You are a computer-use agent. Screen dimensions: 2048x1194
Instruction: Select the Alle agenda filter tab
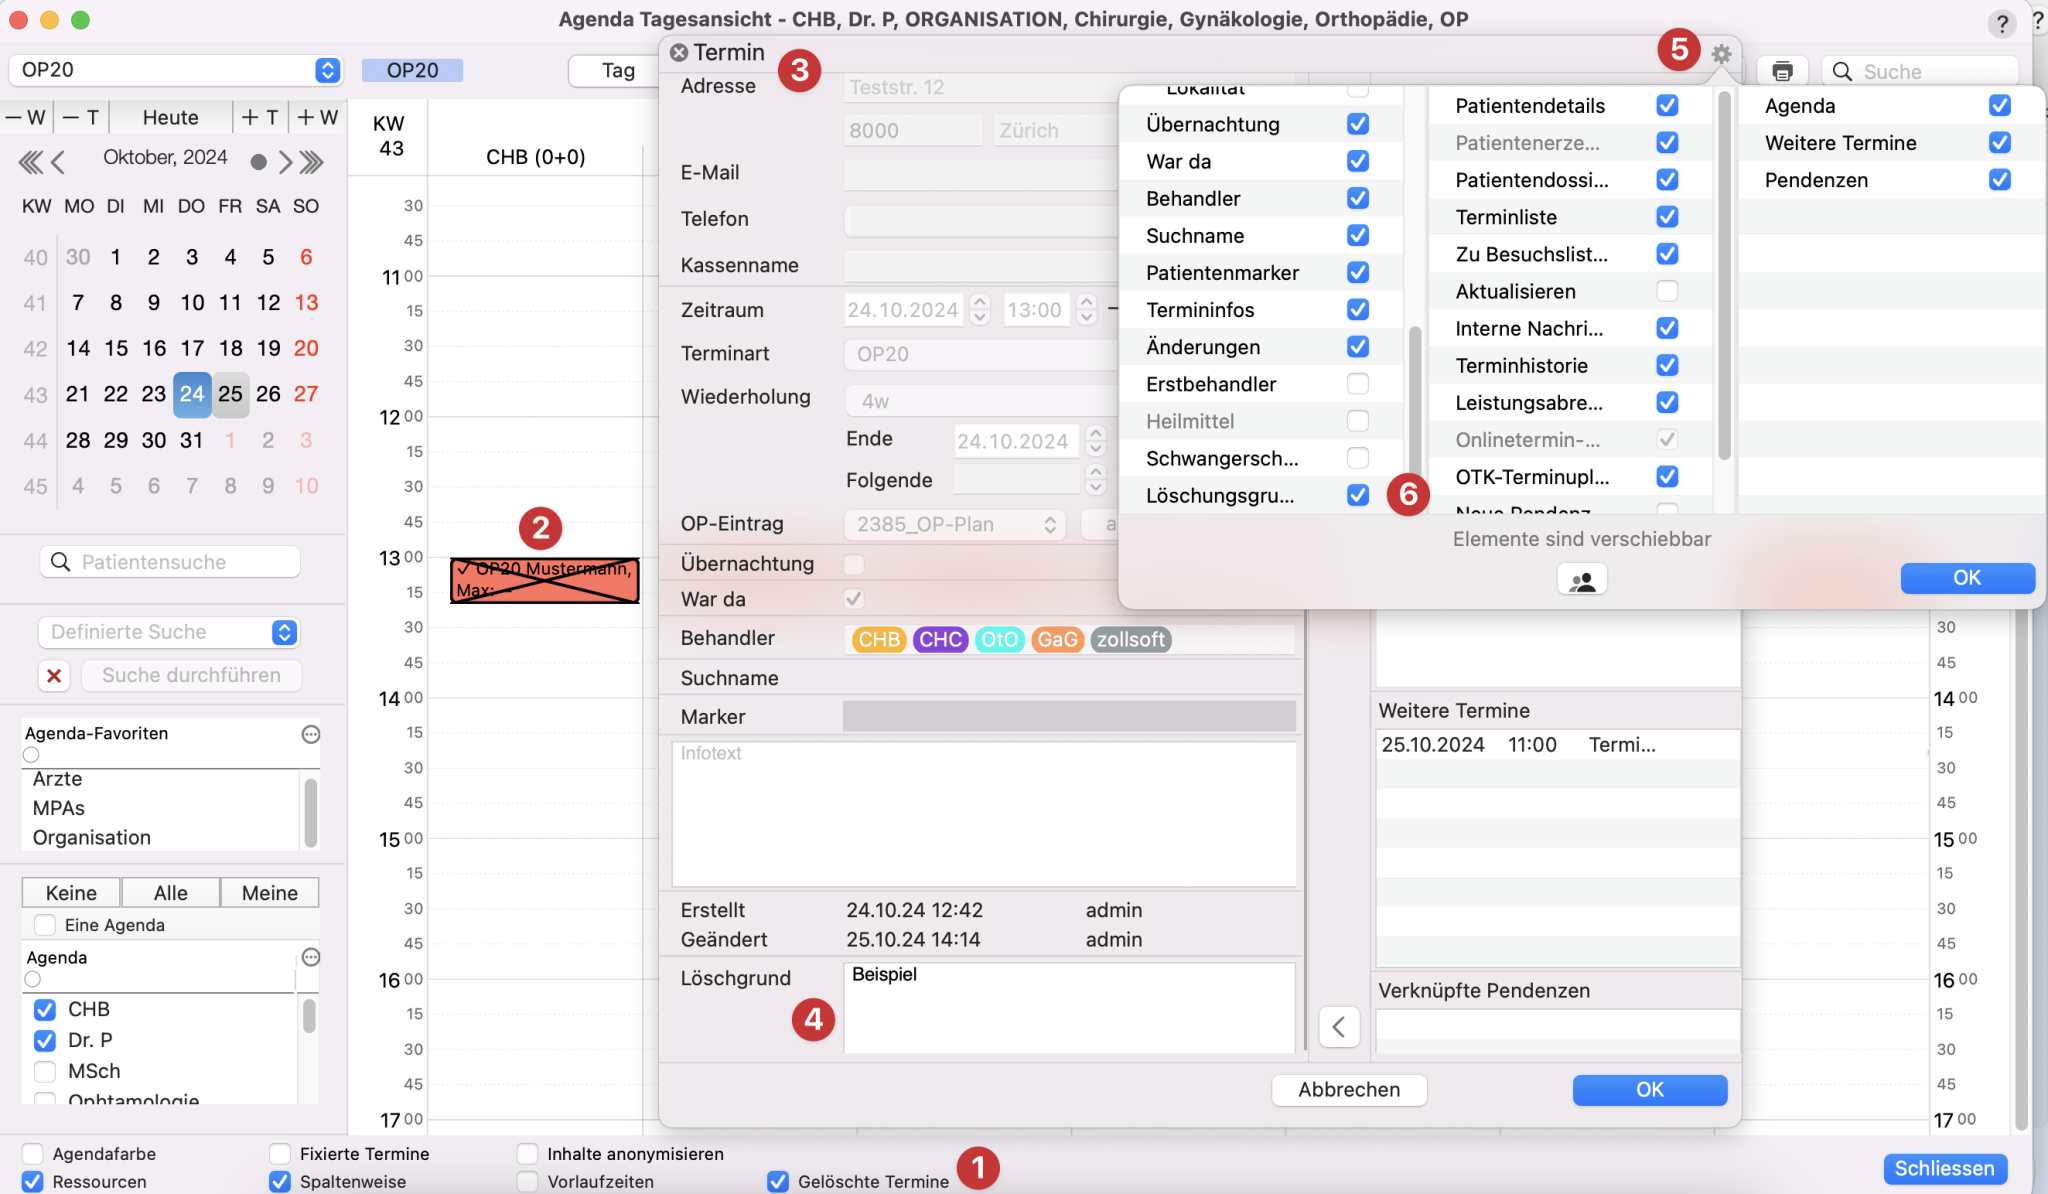170,893
